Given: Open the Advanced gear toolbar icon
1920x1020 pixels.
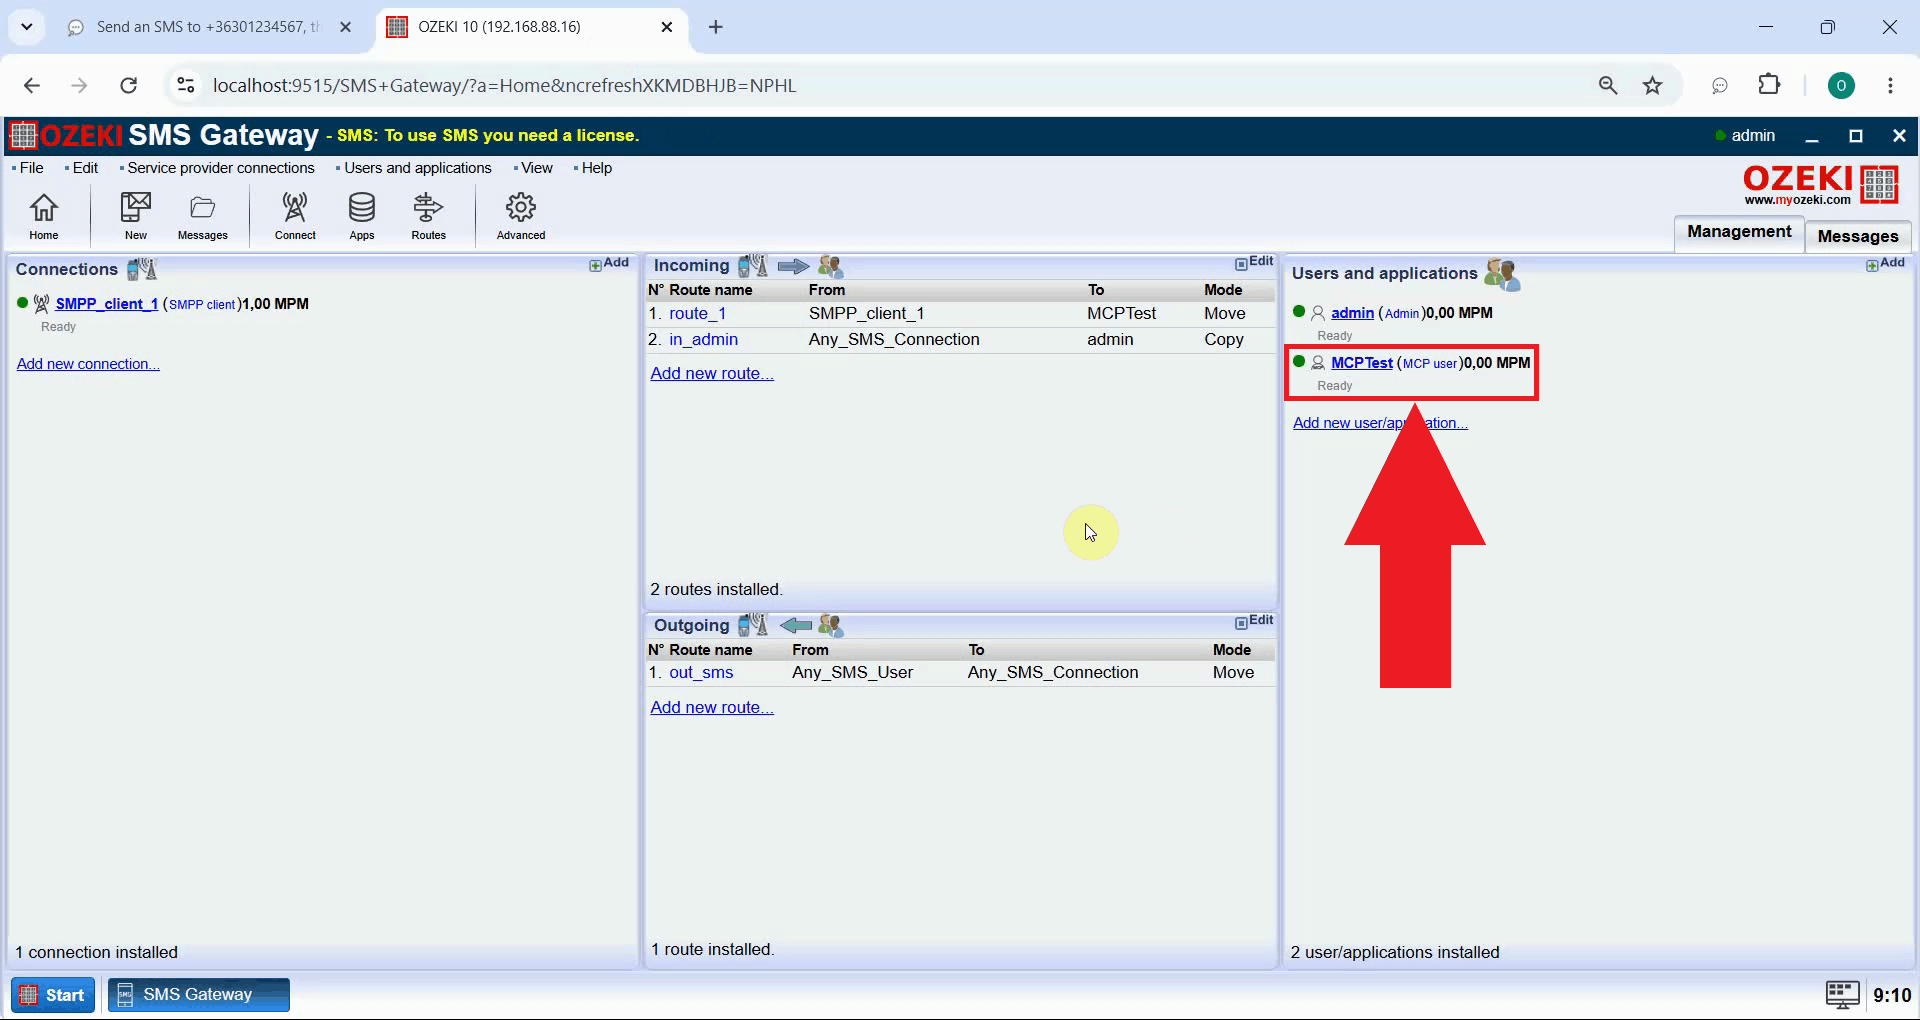Looking at the screenshot, I should (521, 216).
